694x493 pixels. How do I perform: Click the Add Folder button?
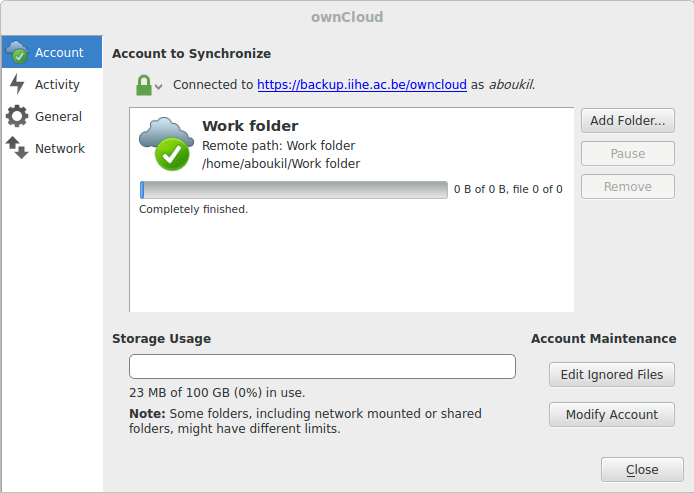(x=628, y=121)
